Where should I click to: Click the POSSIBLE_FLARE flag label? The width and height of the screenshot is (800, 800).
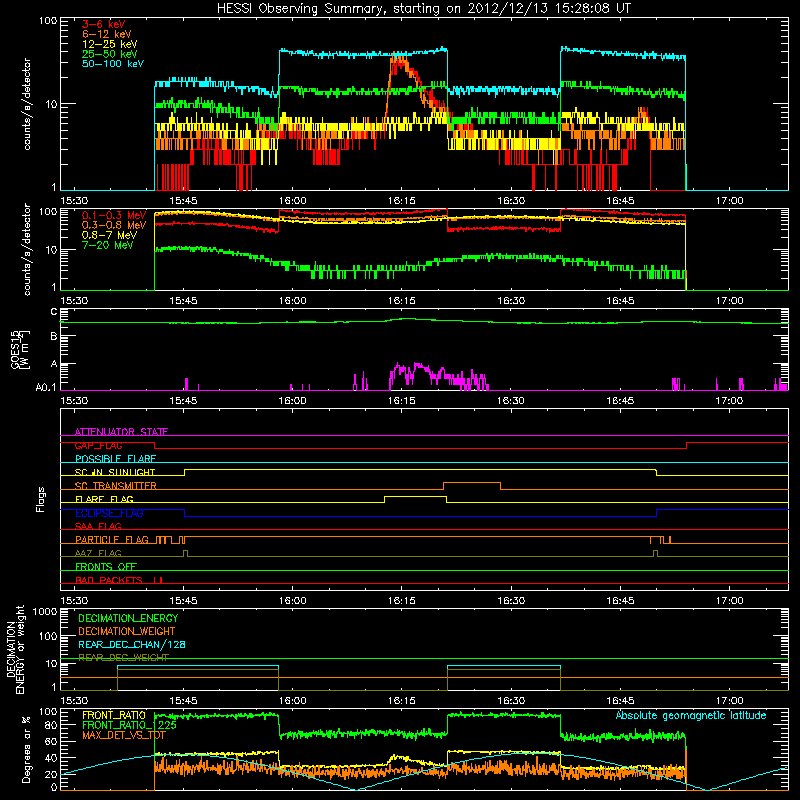coord(115,459)
